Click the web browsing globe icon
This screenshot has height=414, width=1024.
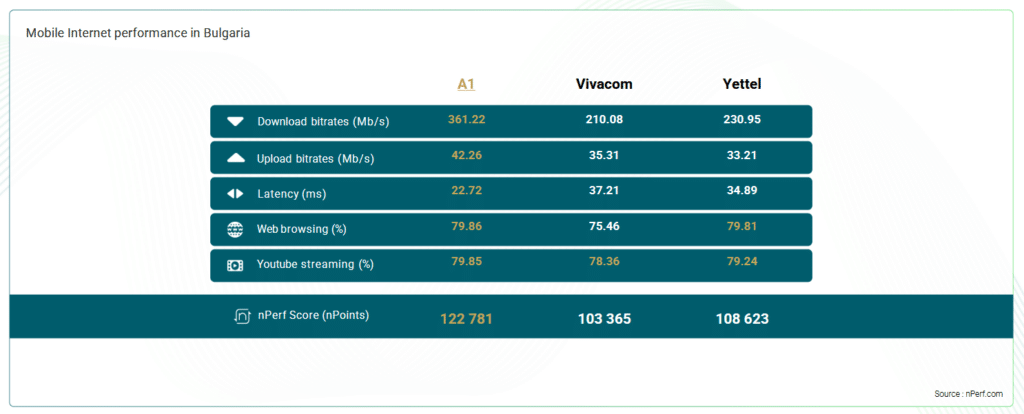click(235, 229)
